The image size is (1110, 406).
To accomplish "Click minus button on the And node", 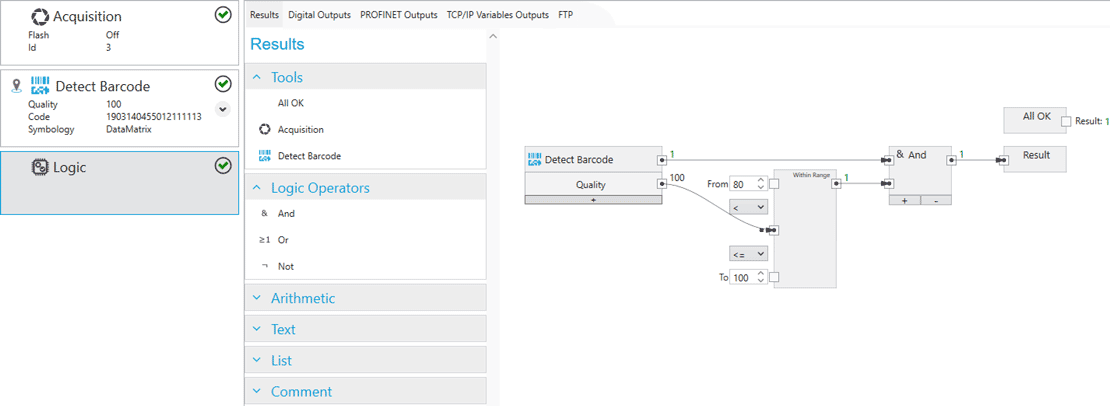I will pos(935,200).
